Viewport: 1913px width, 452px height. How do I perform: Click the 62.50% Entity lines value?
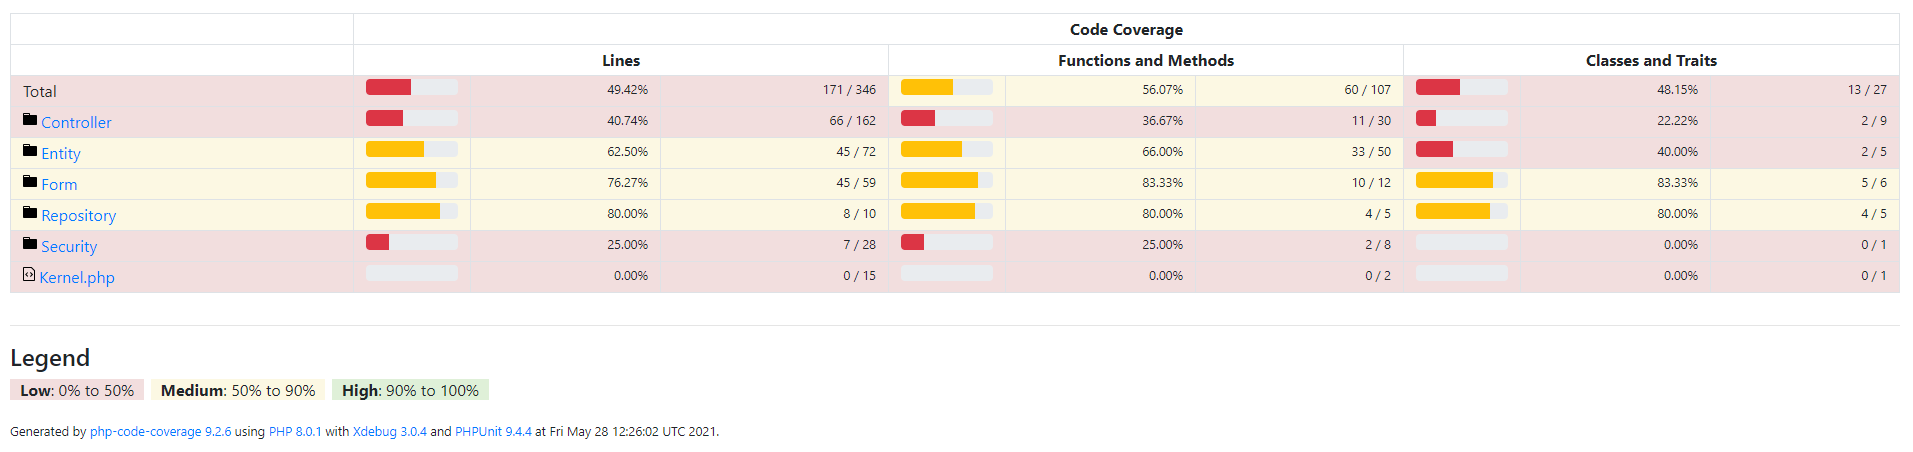tap(627, 152)
